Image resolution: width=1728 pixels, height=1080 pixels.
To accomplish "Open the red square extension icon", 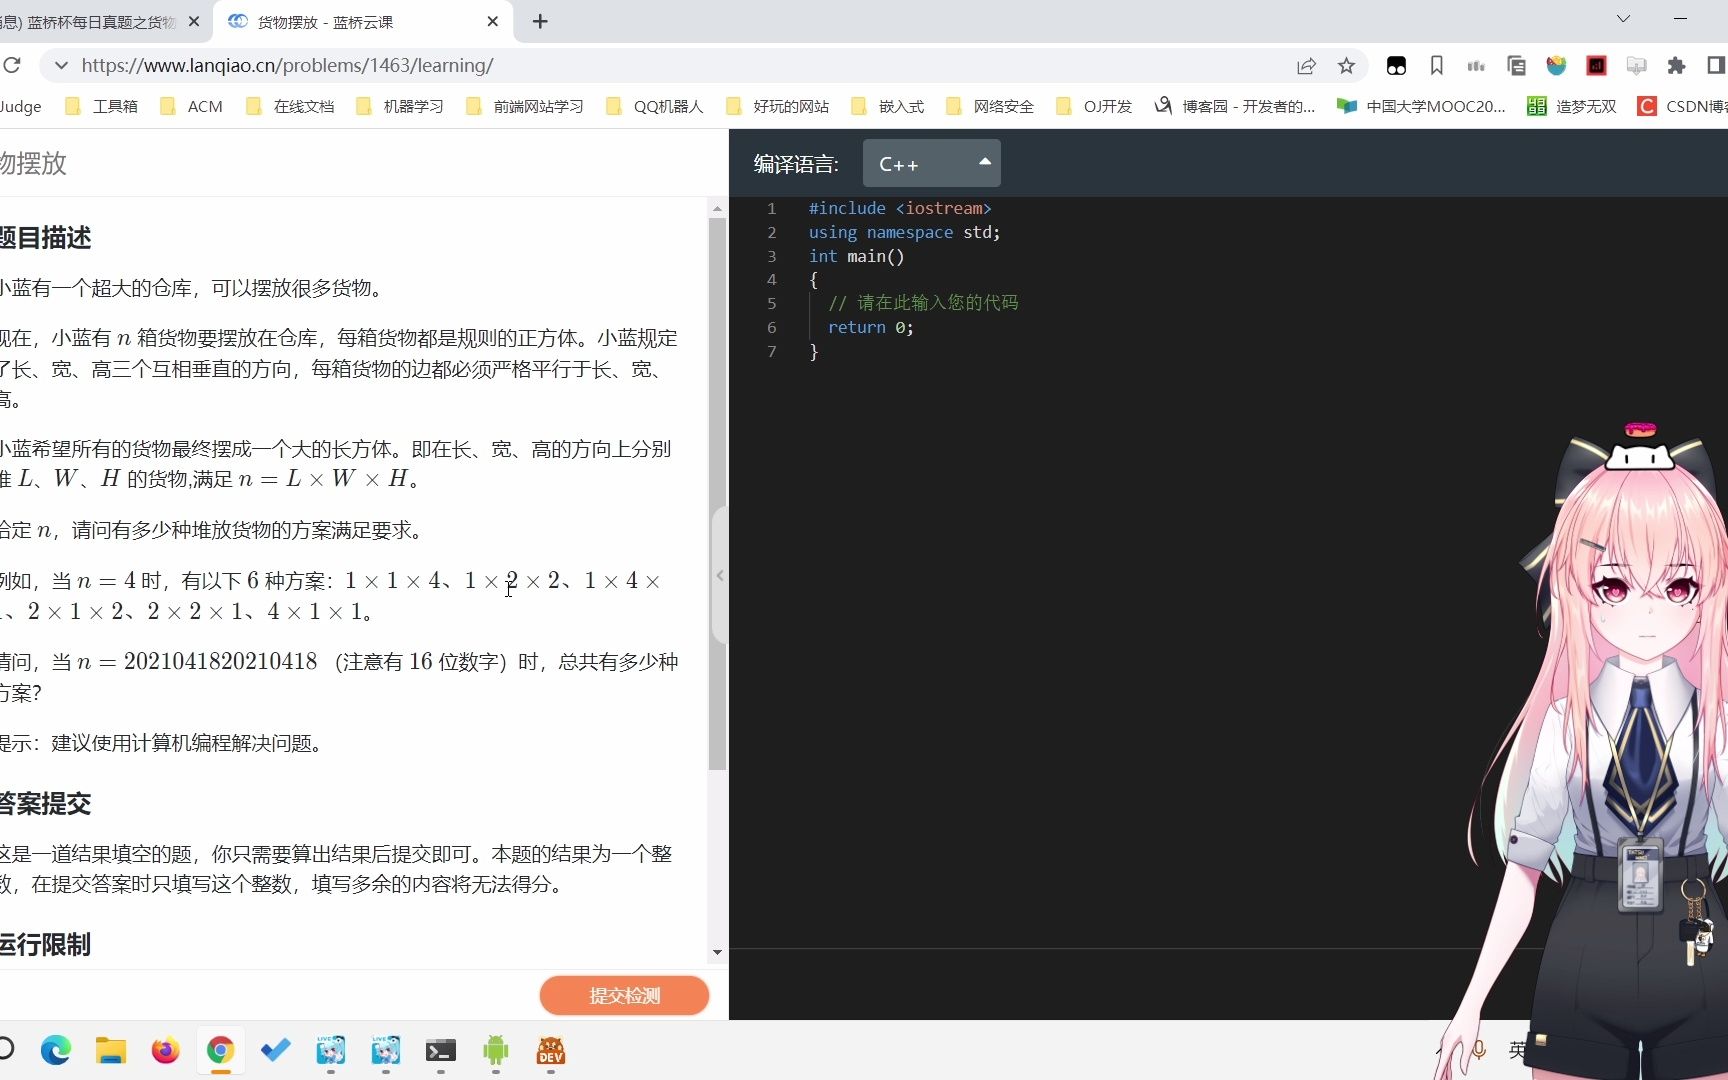I will (x=1596, y=65).
